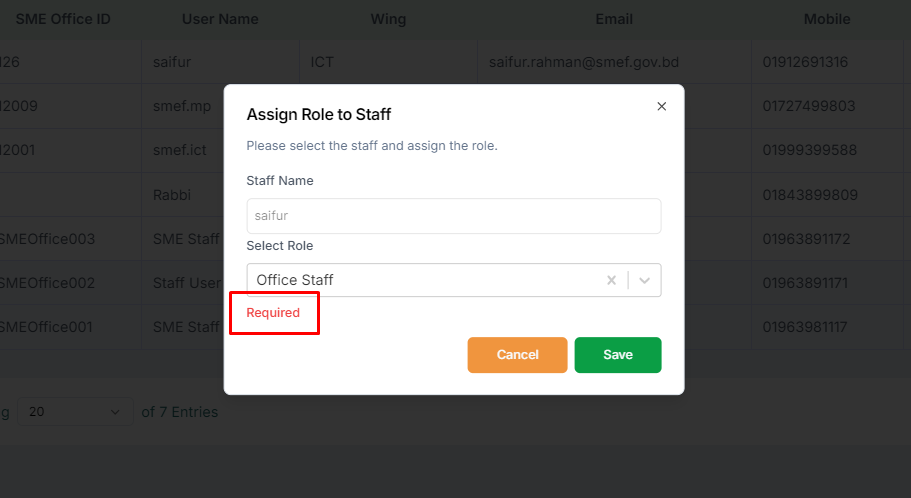Clear the selected Office Staff role

(611, 280)
